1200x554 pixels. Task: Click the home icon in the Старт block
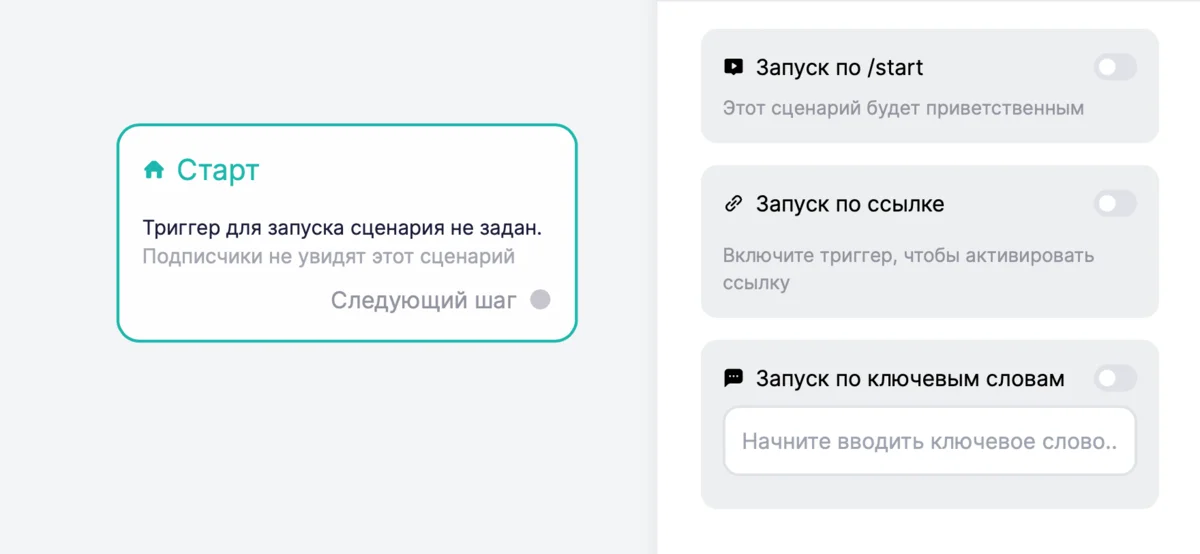pyautogui.click(x=154, y=171)
